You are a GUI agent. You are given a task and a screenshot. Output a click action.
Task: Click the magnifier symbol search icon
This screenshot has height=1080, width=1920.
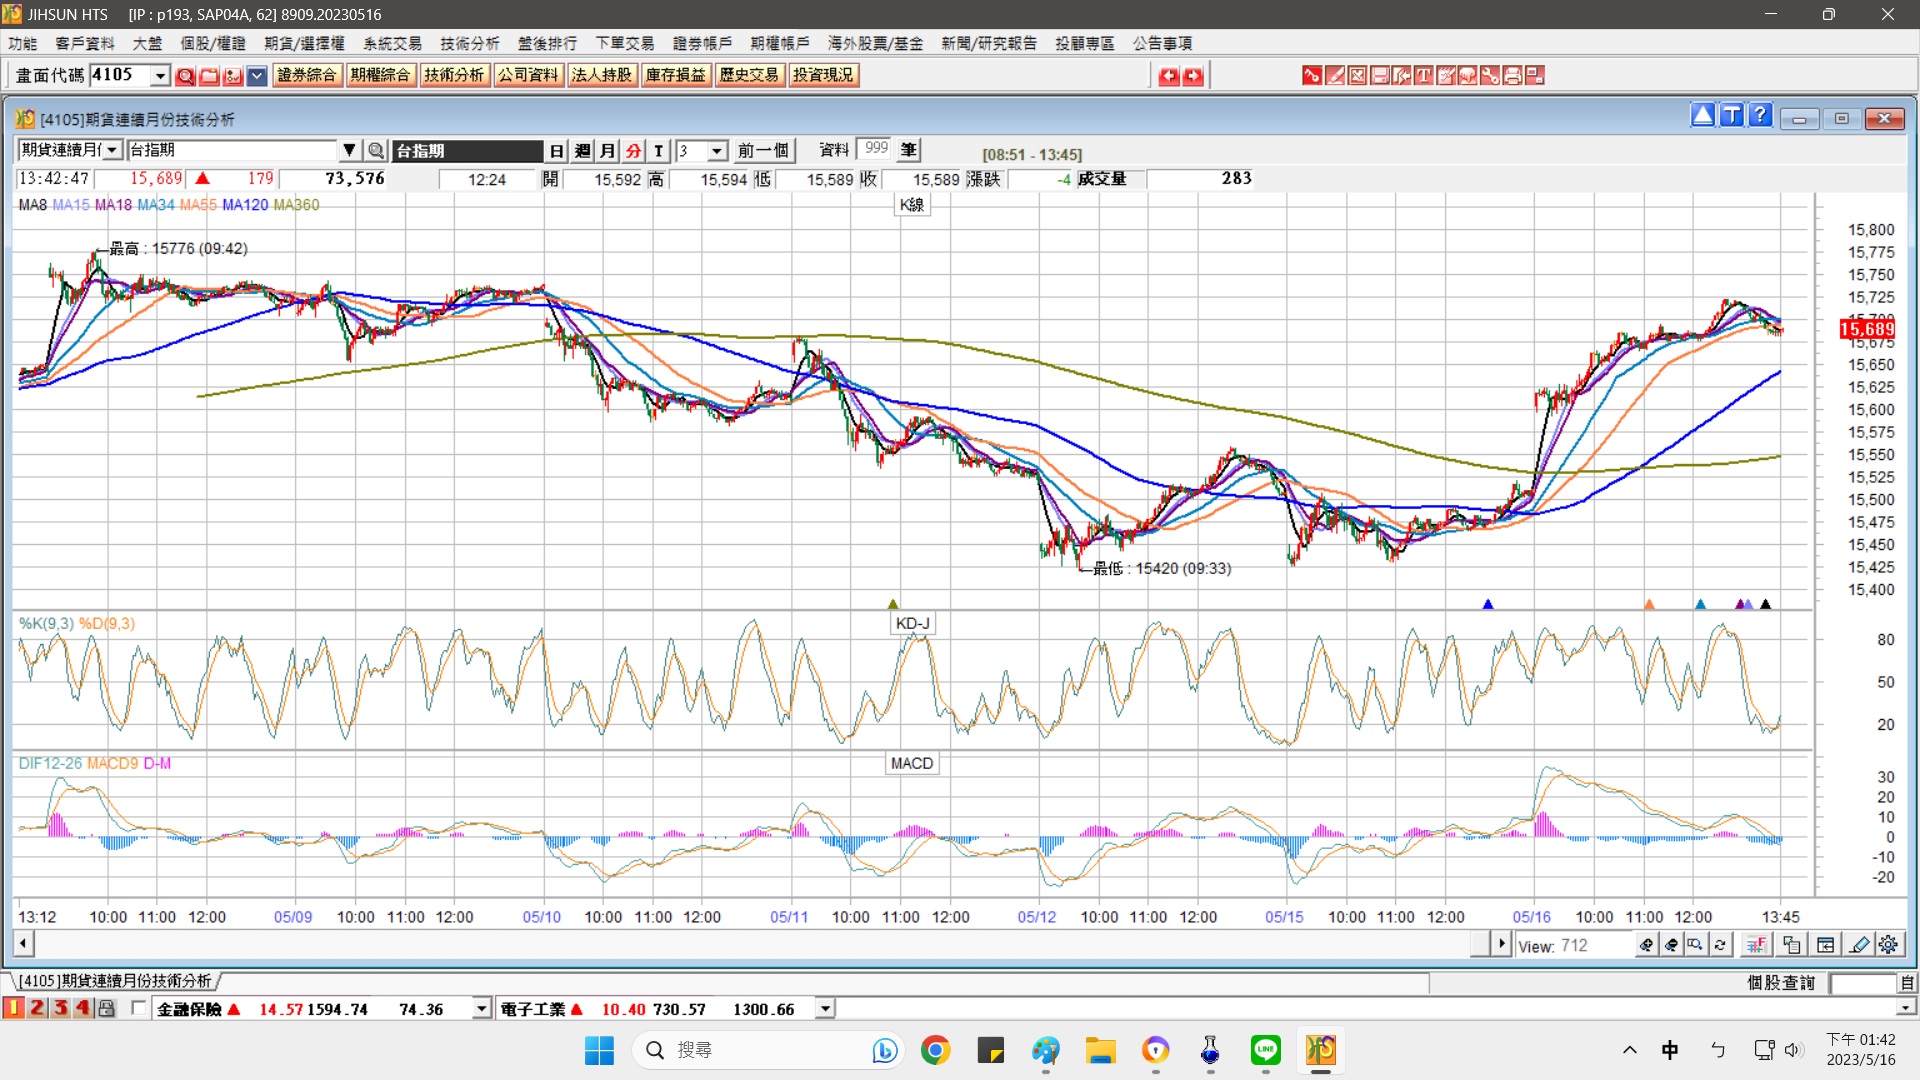[x=376, y=151]
